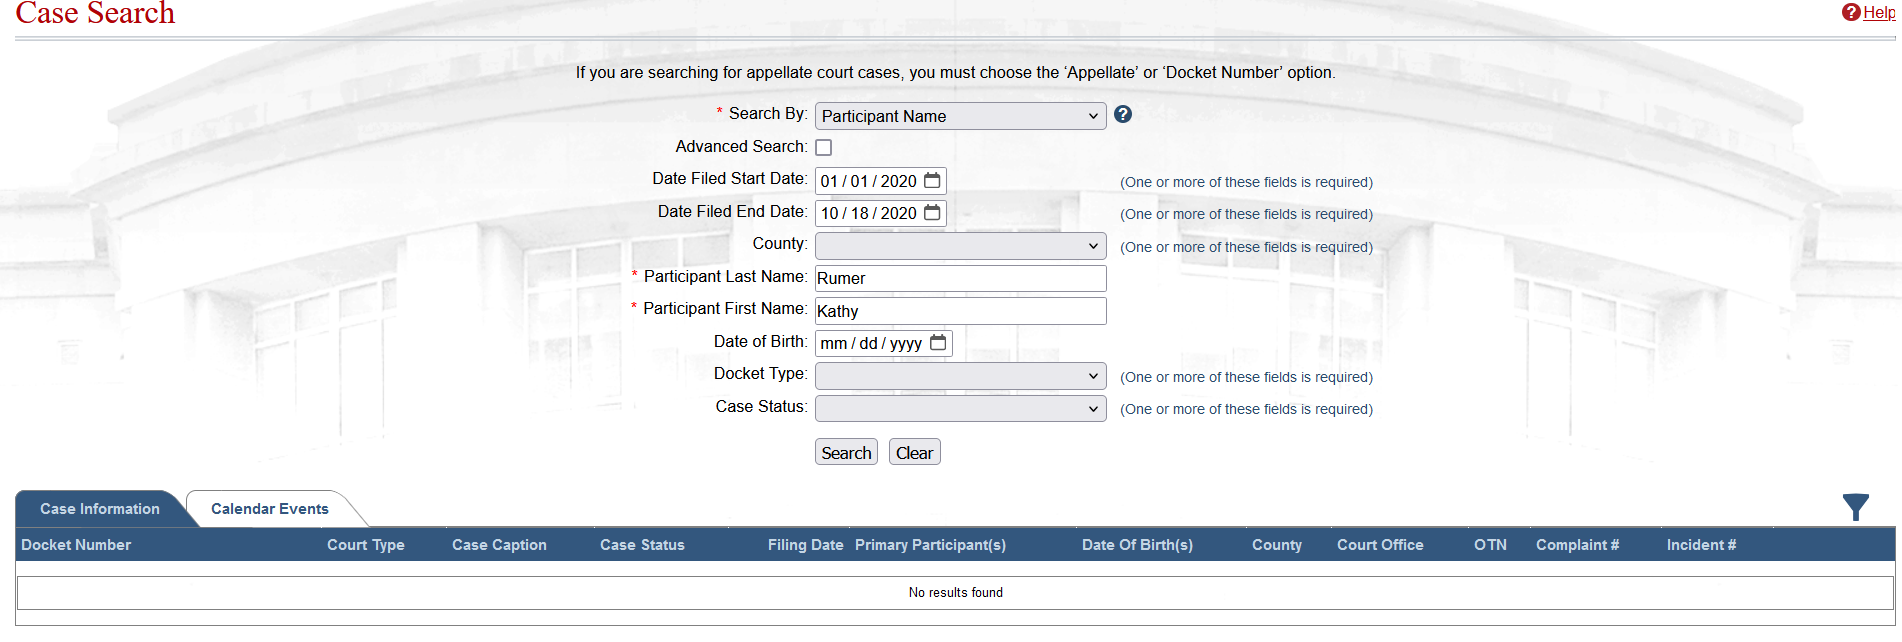The width and height of the screenshot is (1902, 642).
Task: Open the Help link
Action: point(1879,12)
